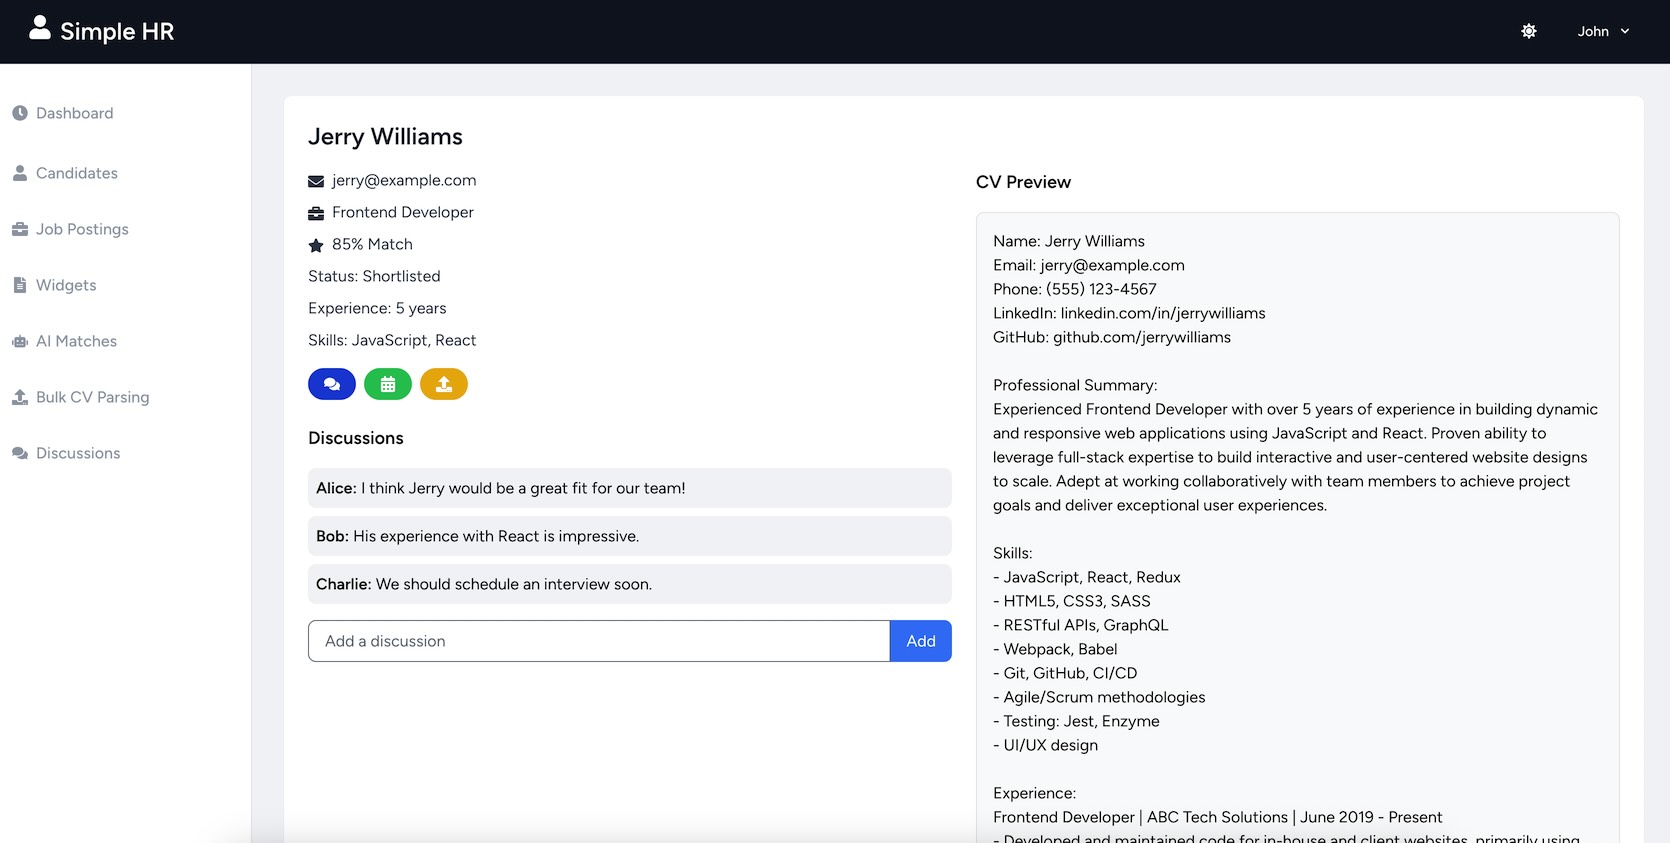Focus the Add a discussion text field
Viewport: 1670px width, 843px height.
[598, 641]
